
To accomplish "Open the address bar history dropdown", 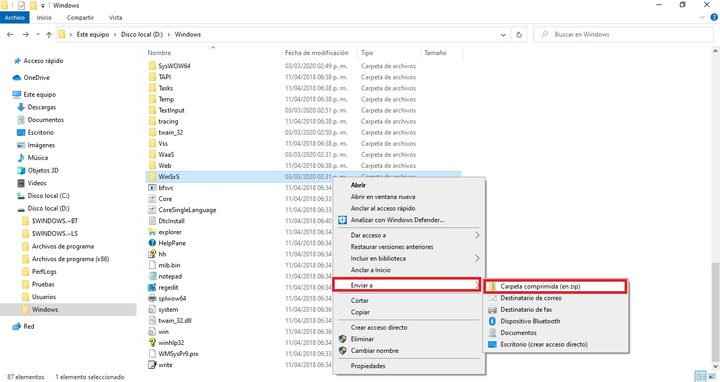I will tap(503, 34).
